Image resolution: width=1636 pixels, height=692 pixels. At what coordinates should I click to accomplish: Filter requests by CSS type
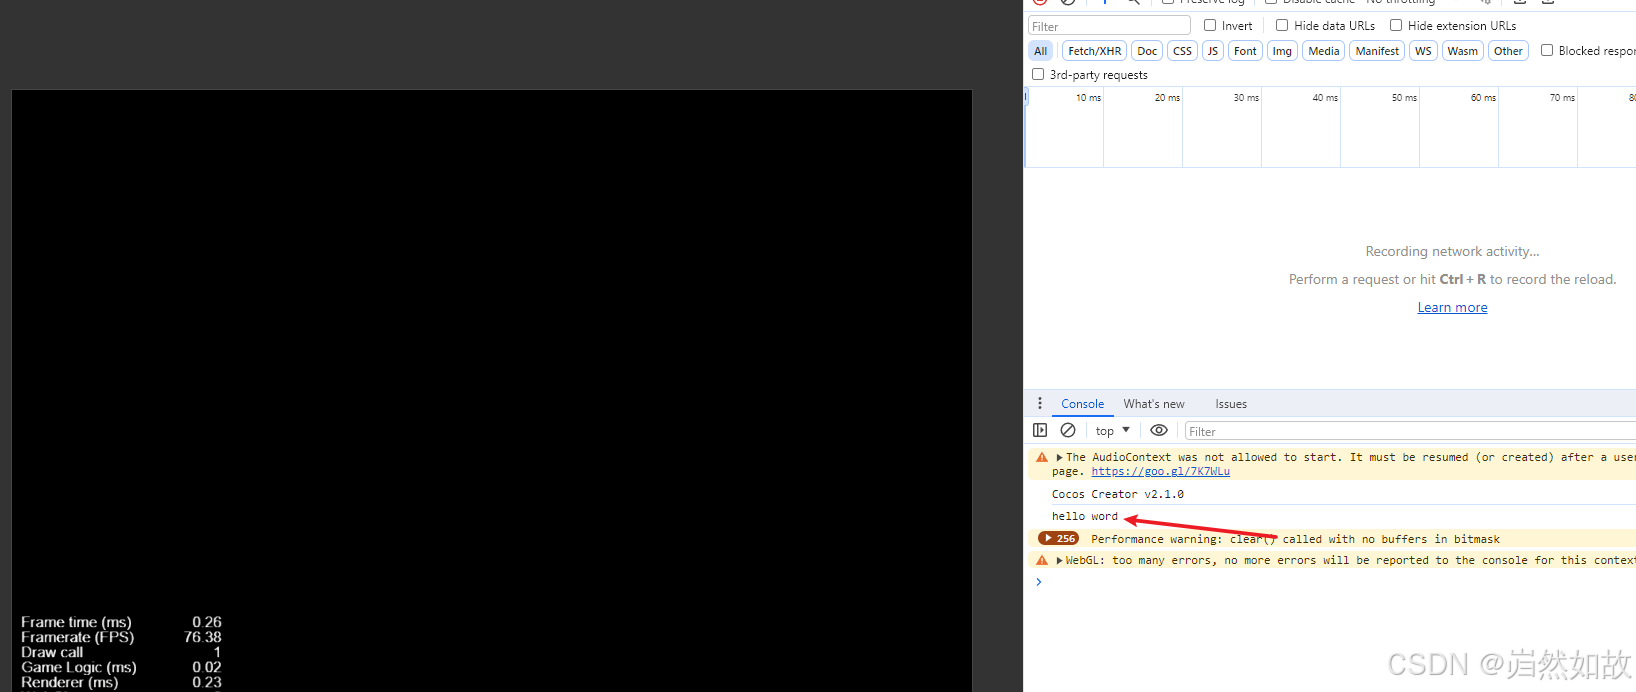point(1182,51)
